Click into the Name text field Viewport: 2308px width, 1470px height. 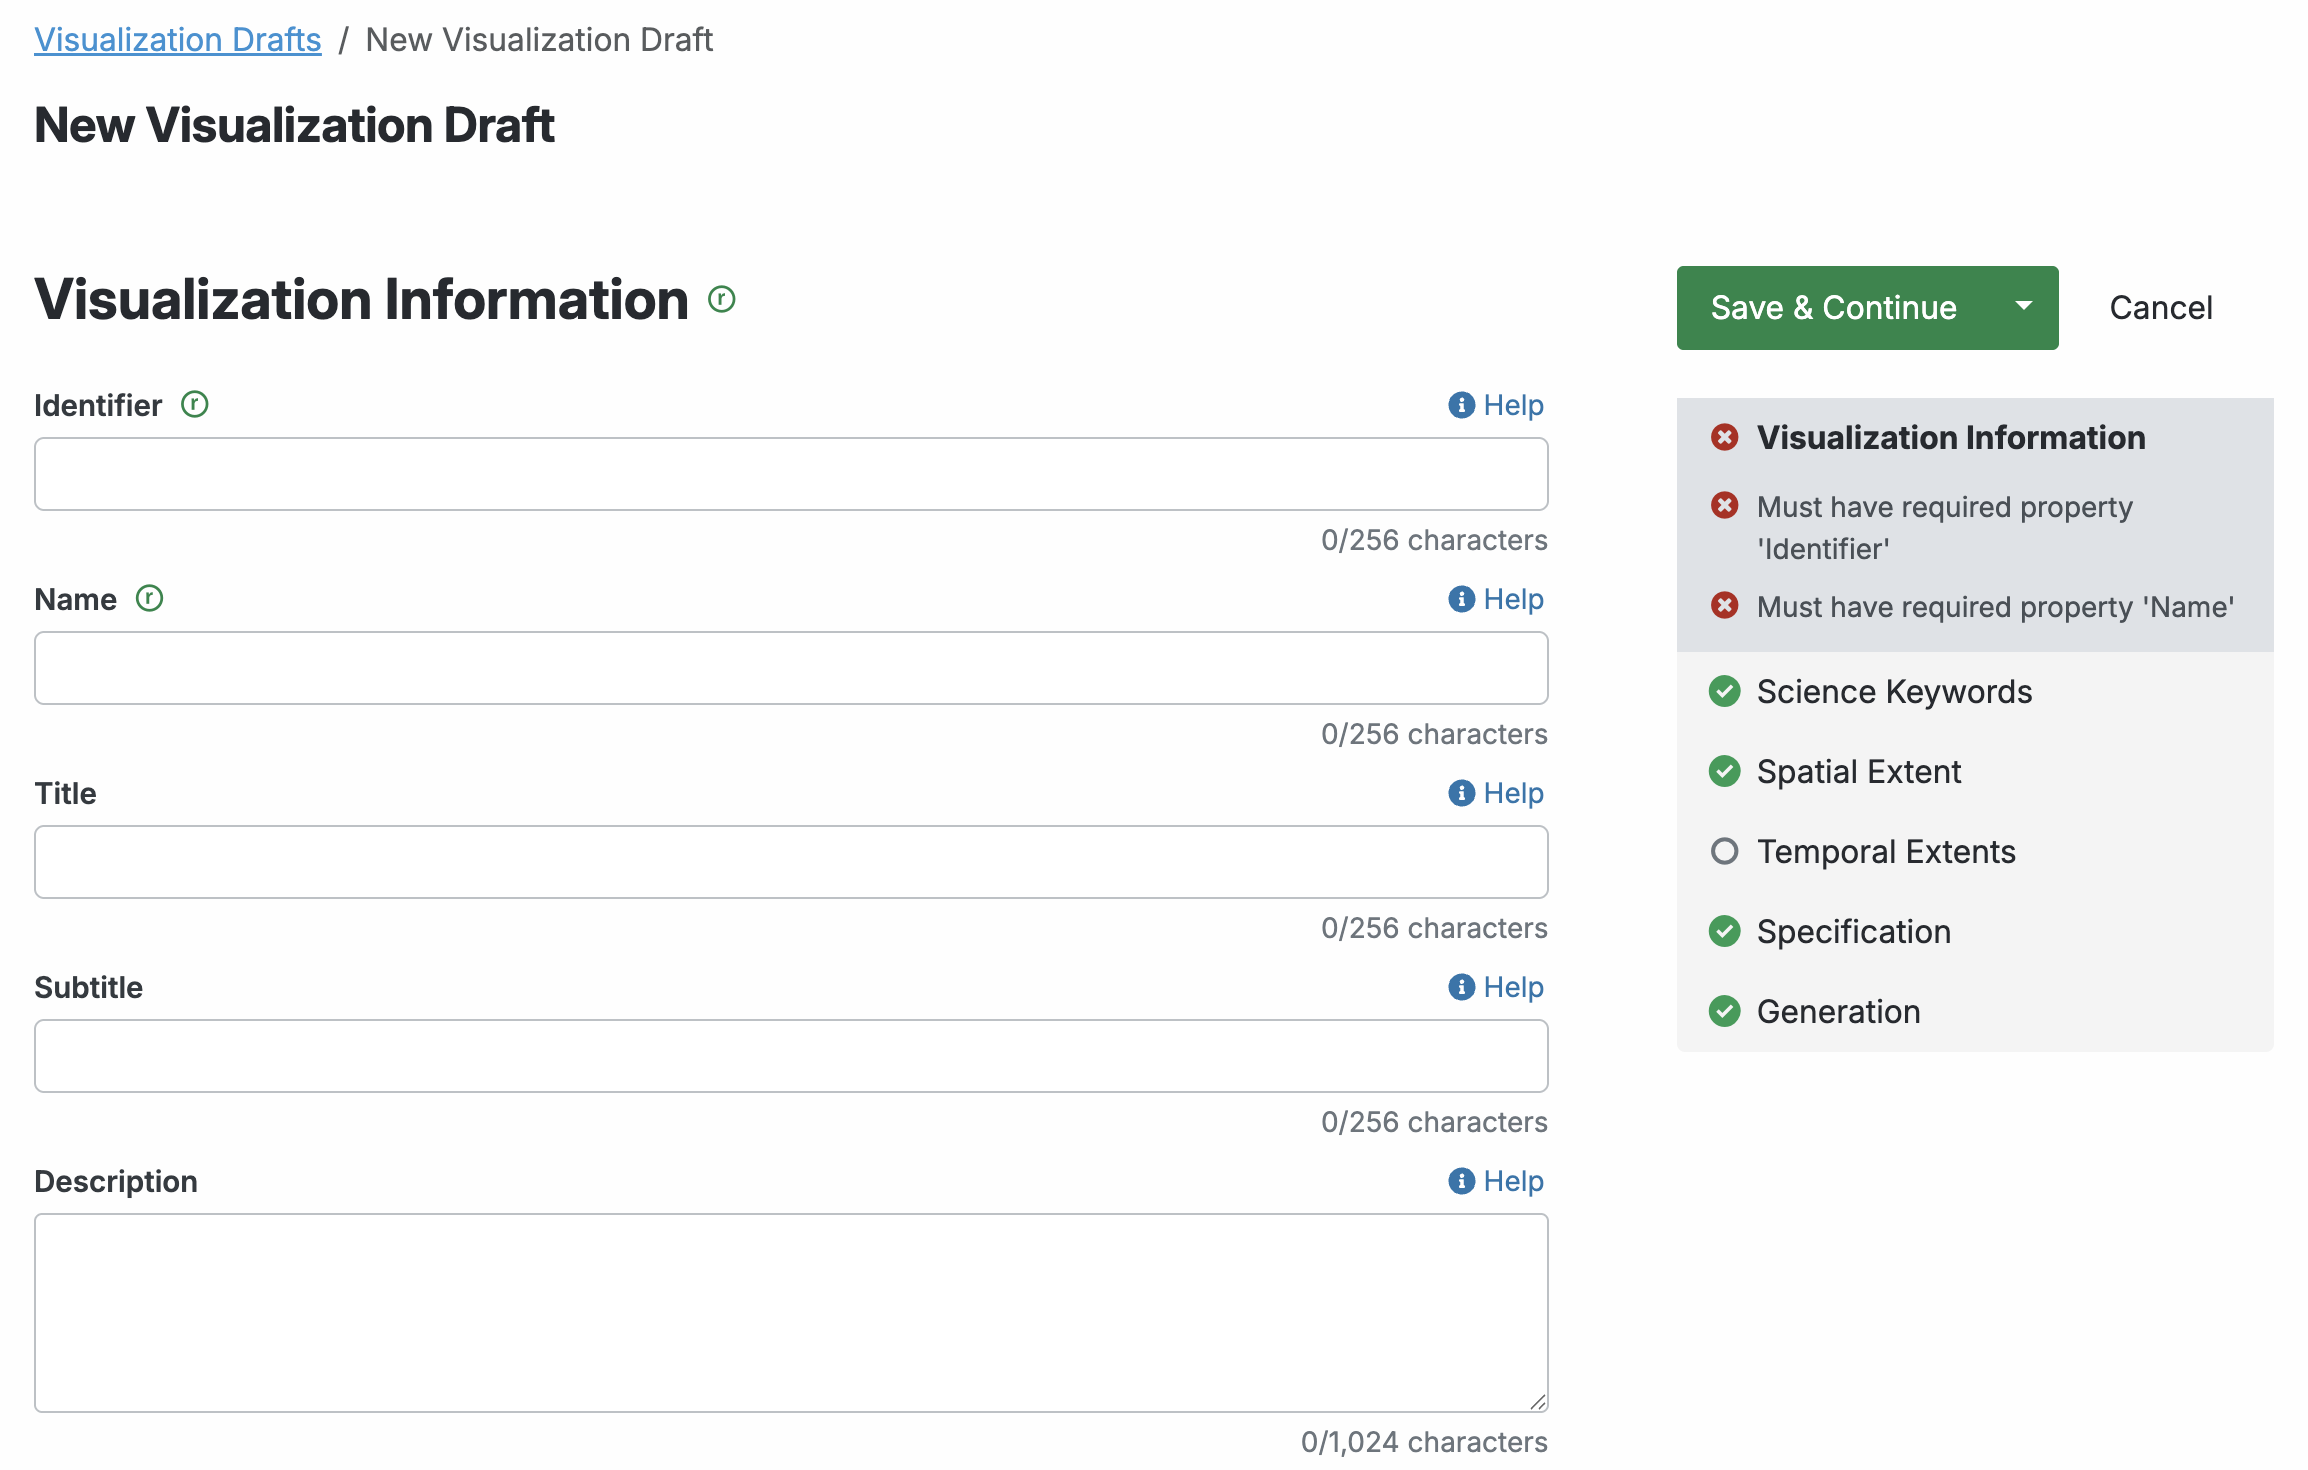tap(790, 668)
